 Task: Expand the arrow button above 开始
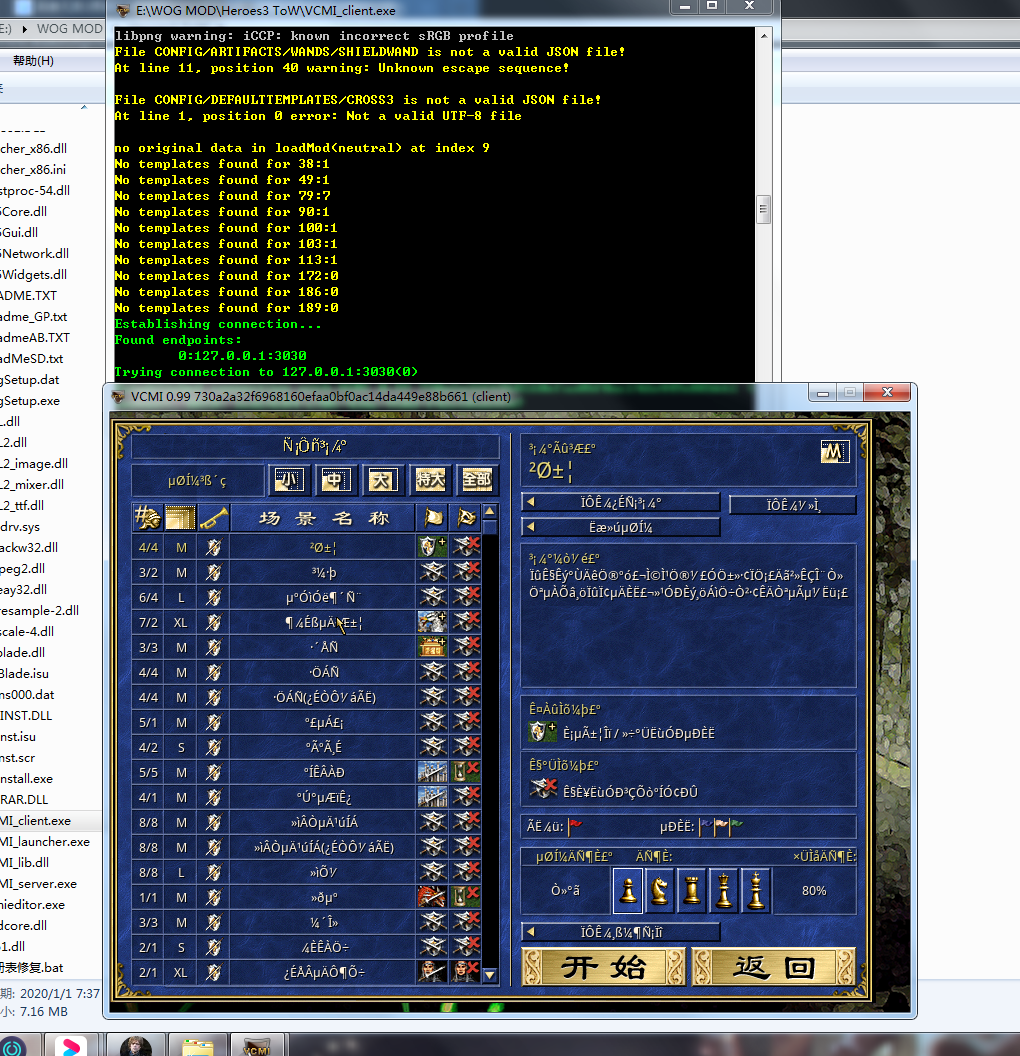coord(621,932)
